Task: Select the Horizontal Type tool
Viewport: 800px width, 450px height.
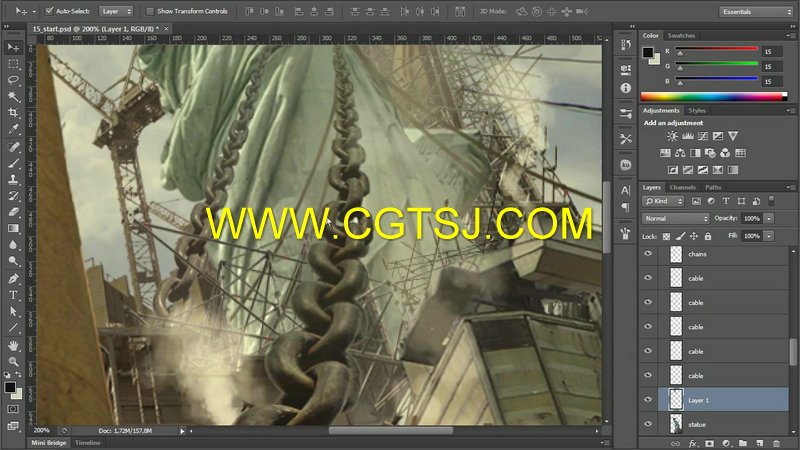Action: point(13,295)
